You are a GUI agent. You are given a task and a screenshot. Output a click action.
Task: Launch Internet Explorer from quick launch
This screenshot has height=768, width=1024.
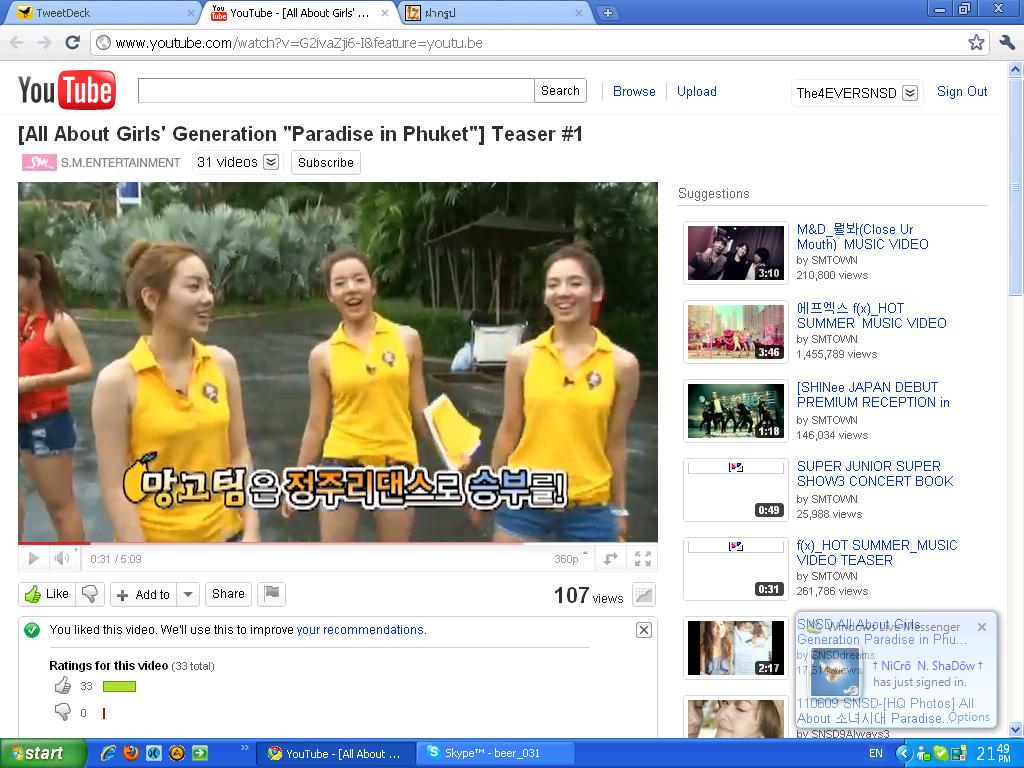click(108, 753)
